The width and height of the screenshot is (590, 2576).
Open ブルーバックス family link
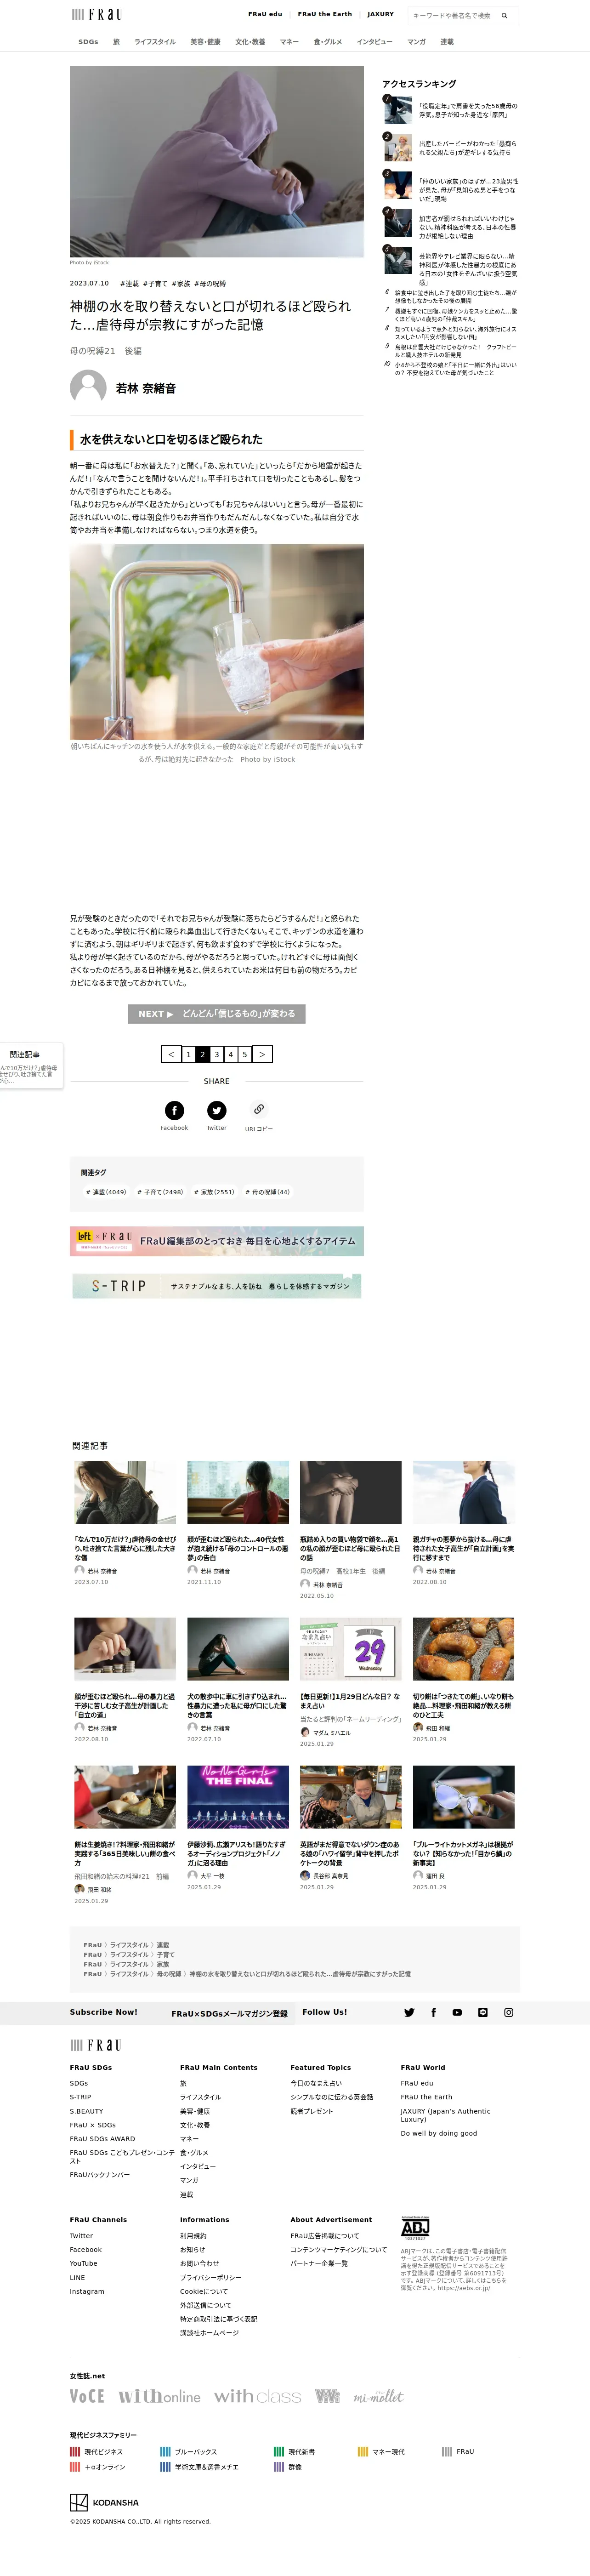tap(189, 2451)
